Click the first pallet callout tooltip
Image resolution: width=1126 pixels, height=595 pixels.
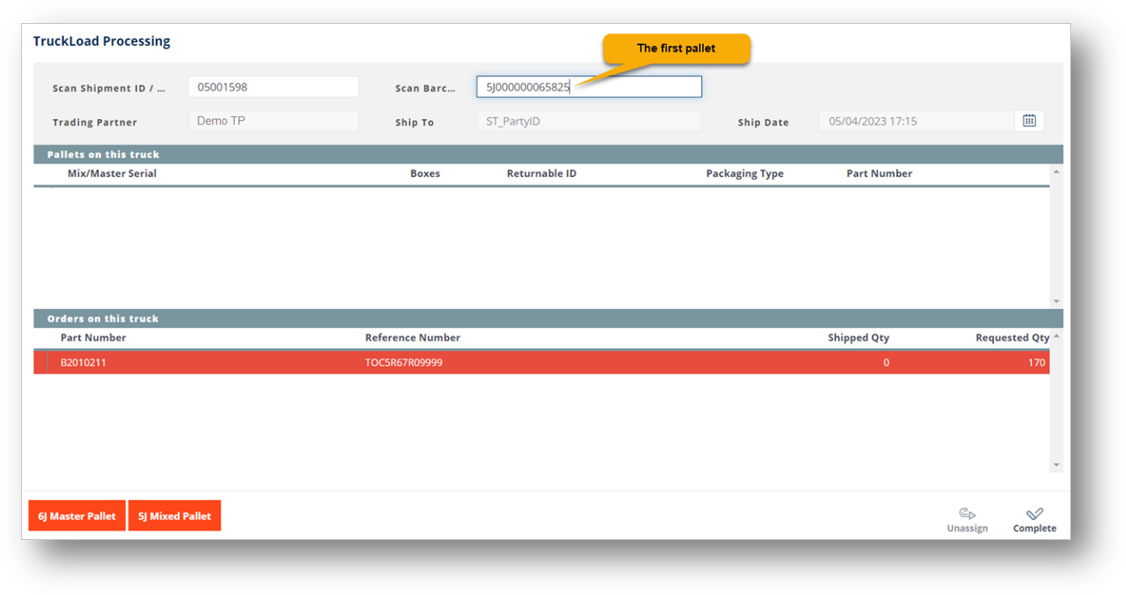(676, 47)
